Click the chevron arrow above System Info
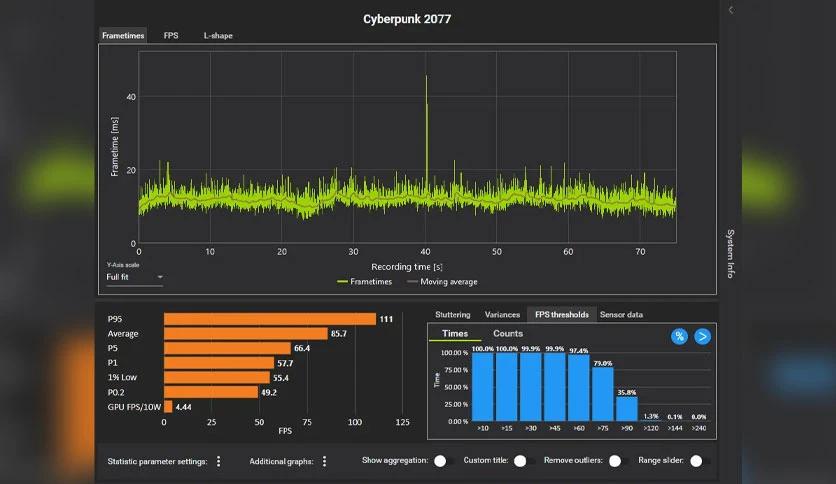Screen dimensions: 836x484 [731, 10]
